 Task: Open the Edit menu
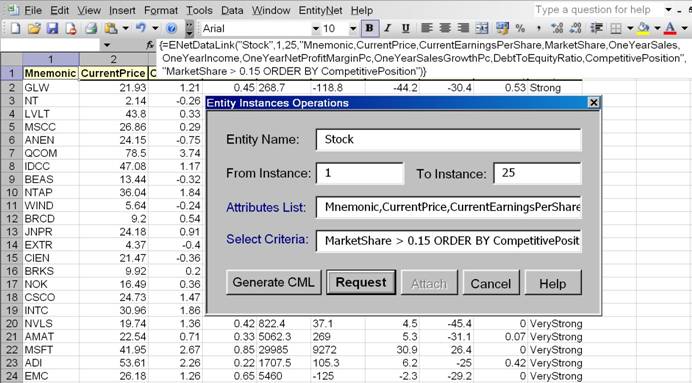pyautogui.click(x=60, y=10)
